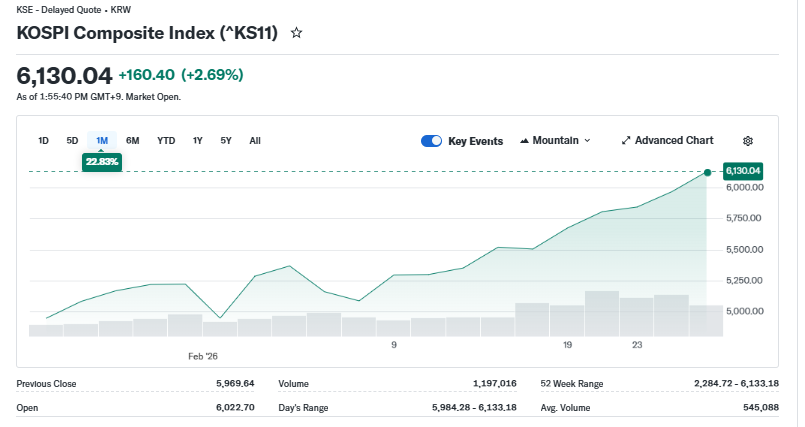Click the Feb '26 axis label
Screen dimensions: 805x427
(203, 356)
